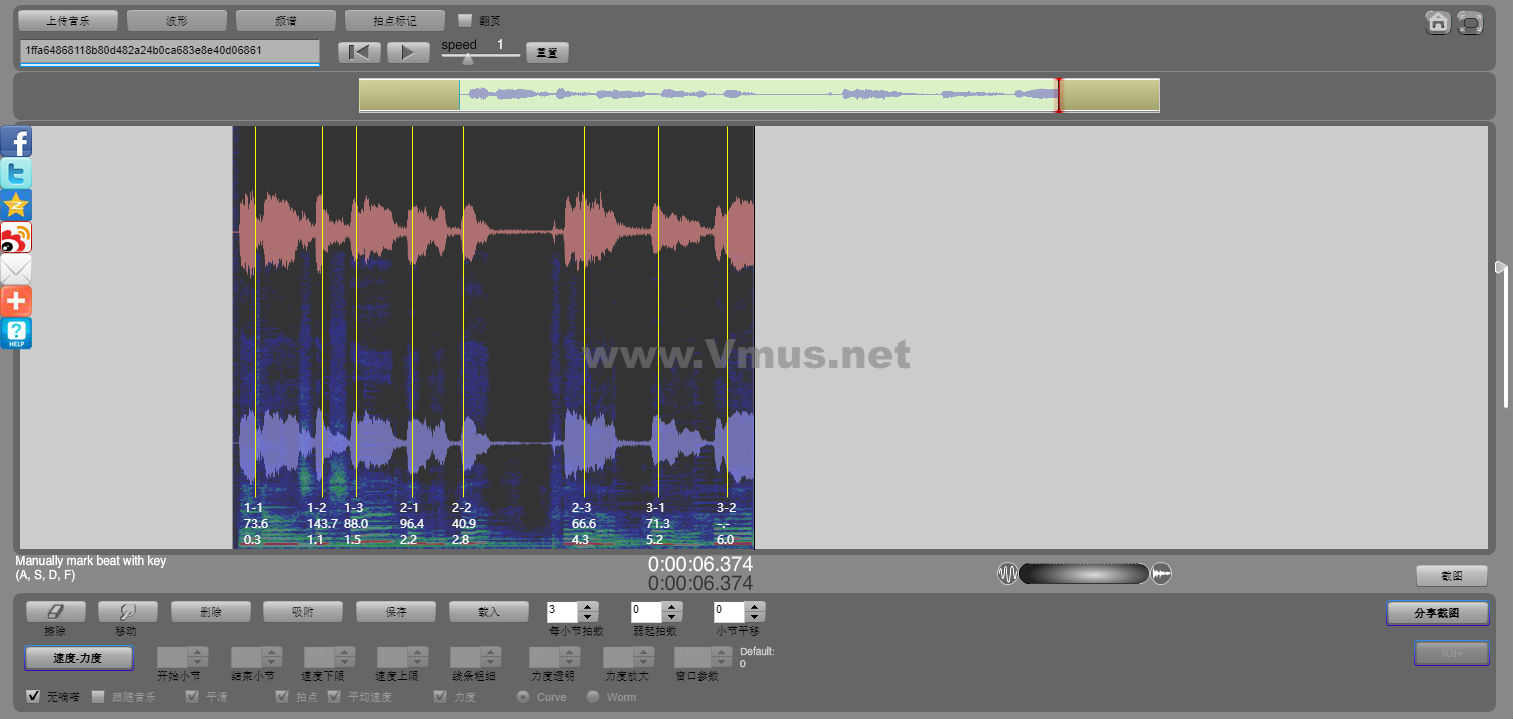Image resolution: width=1513 pixels, height=719 pixels.
Task: Increase the 小节平移 stepper value
Action: pyautogui.click(x=755, y=606)
